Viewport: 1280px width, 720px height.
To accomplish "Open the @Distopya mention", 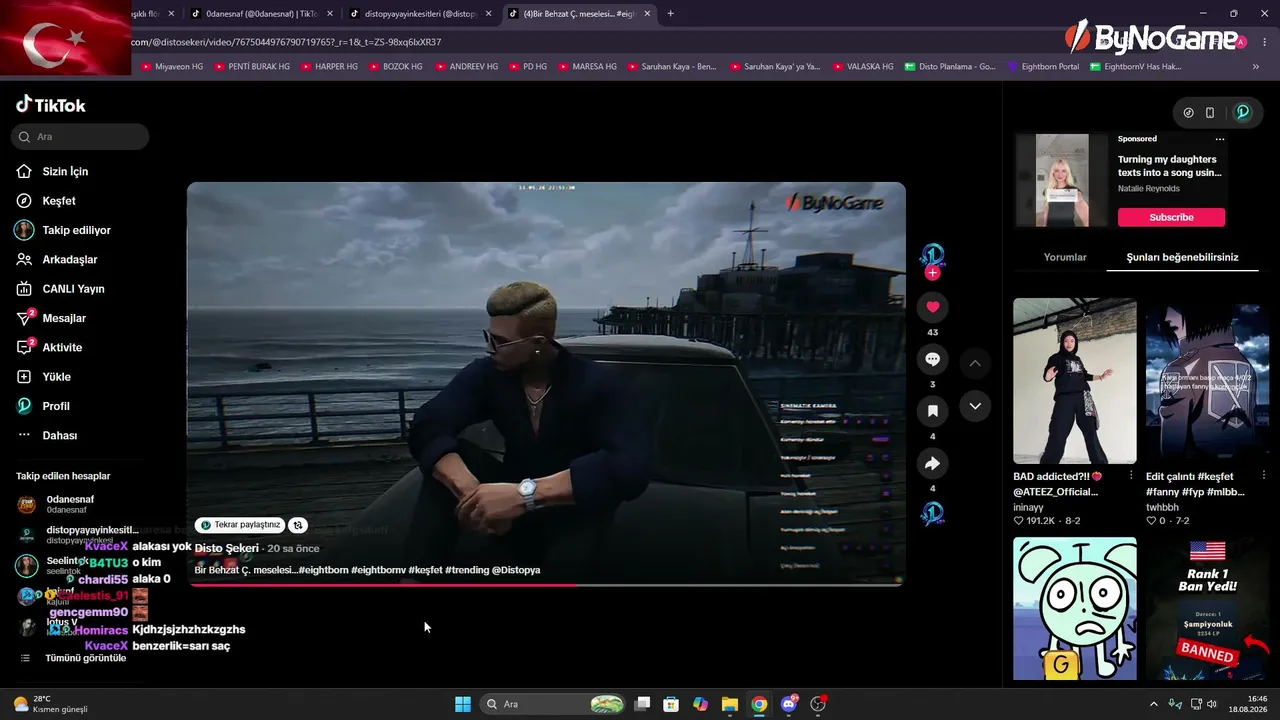I will [x=516, y=570].
